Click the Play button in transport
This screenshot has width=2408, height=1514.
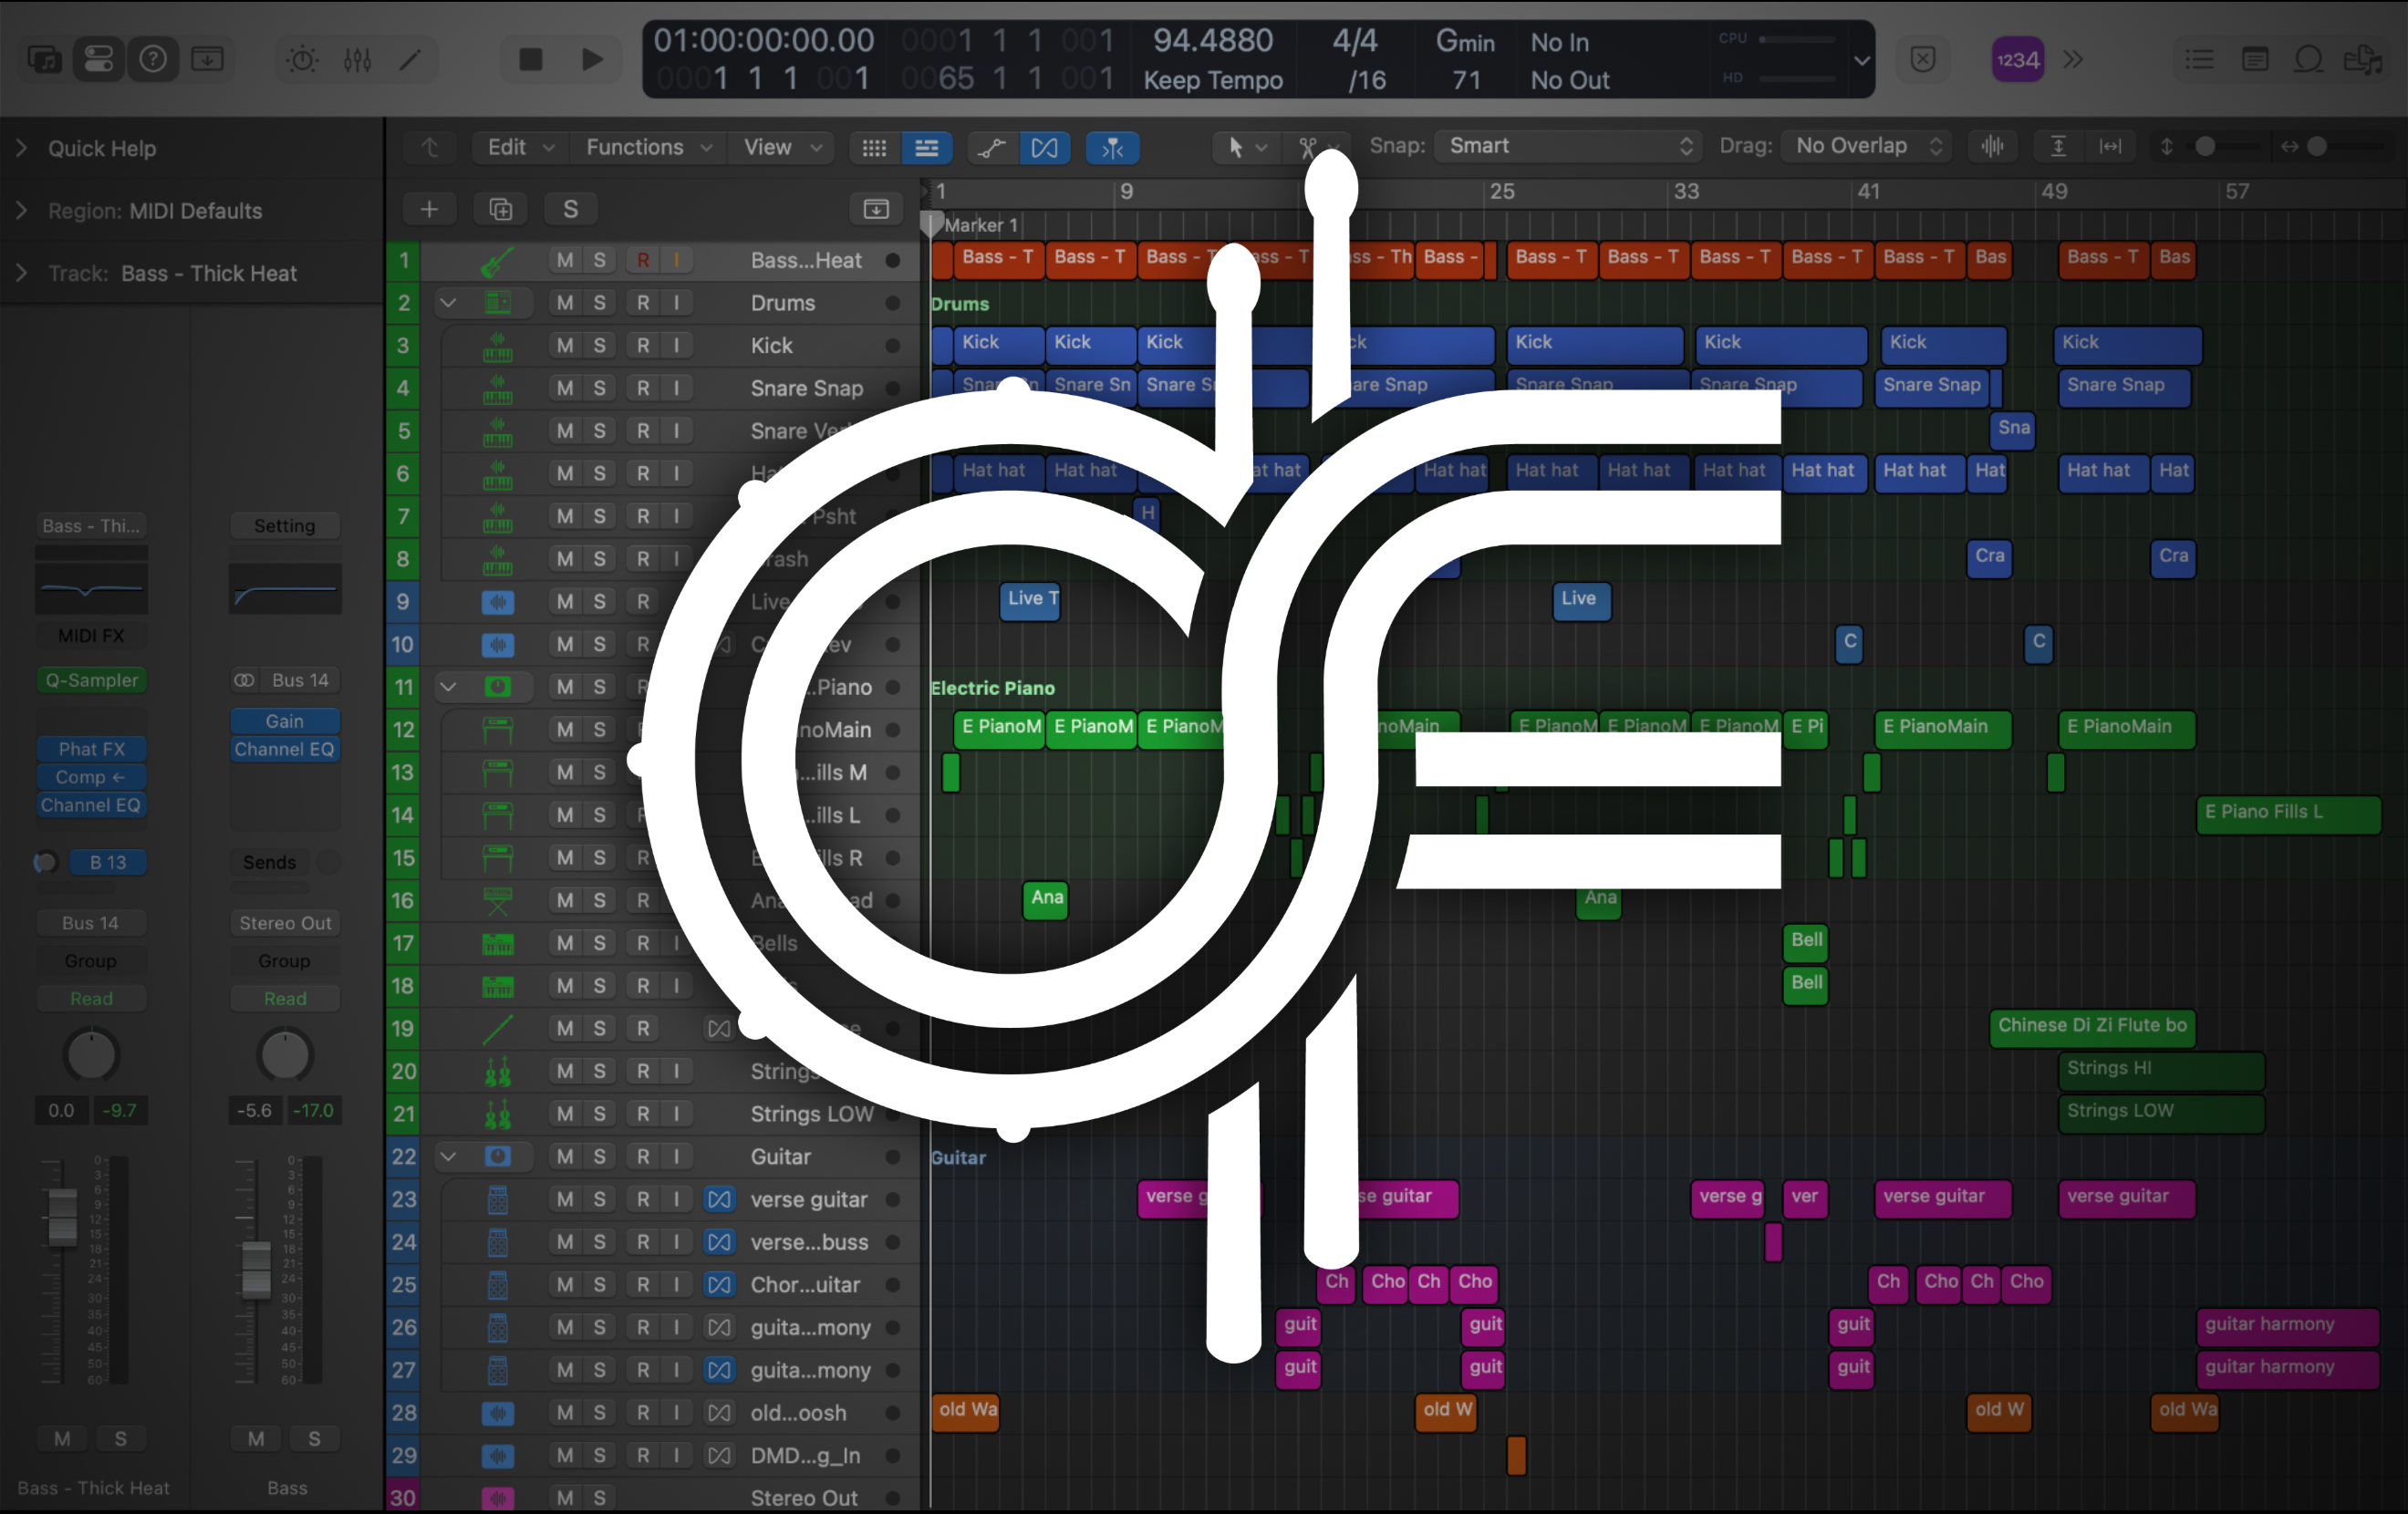[592, 60]
